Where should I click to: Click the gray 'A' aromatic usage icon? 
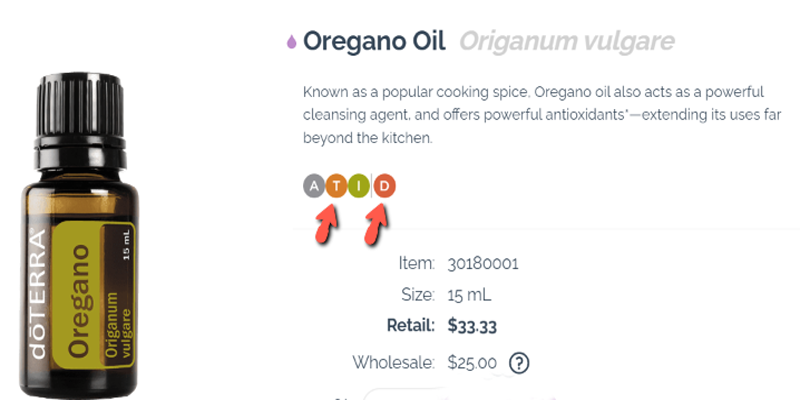[314, 185]
